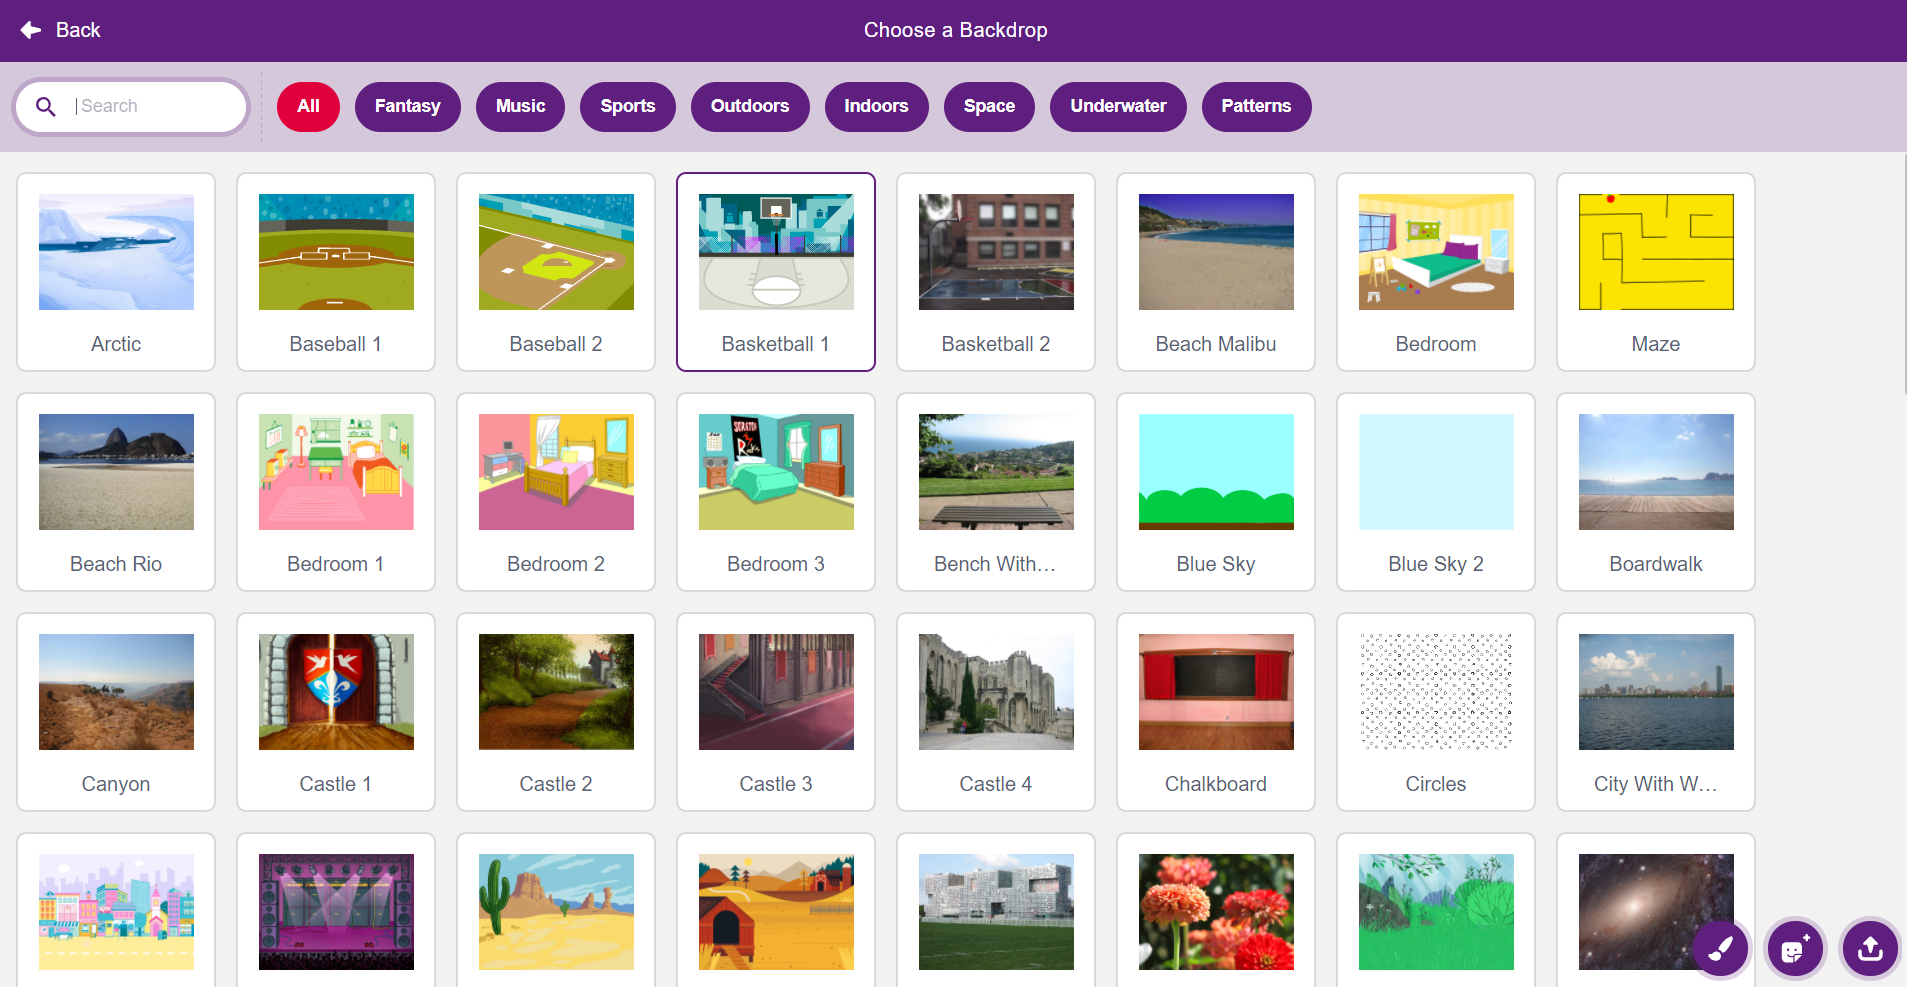Pick the Baseball 2 backdrop
This screenshot has height=987, width=1907.
[x=556, y=272]
